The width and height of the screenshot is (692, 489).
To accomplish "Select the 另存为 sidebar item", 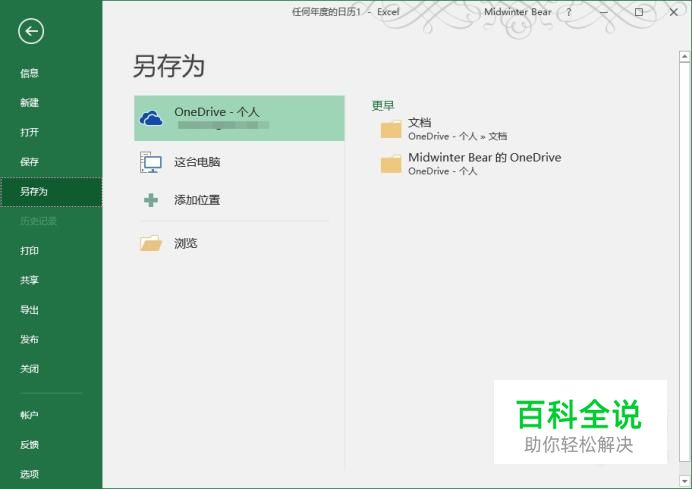I will [x=51, y=192].
